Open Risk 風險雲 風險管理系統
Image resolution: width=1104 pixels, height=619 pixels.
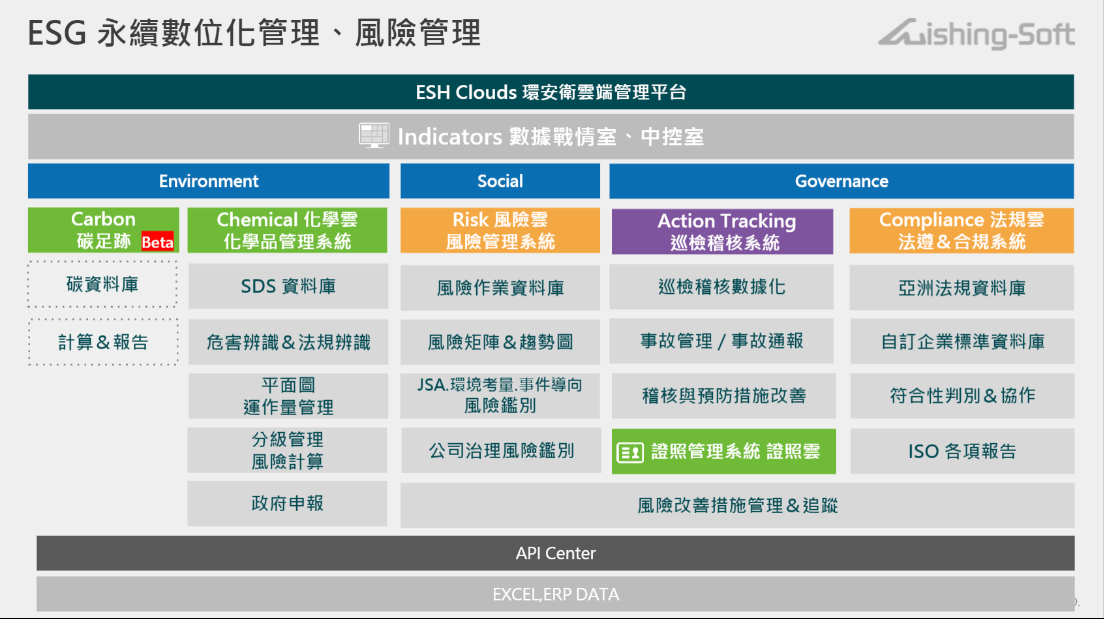click(500, 230)
